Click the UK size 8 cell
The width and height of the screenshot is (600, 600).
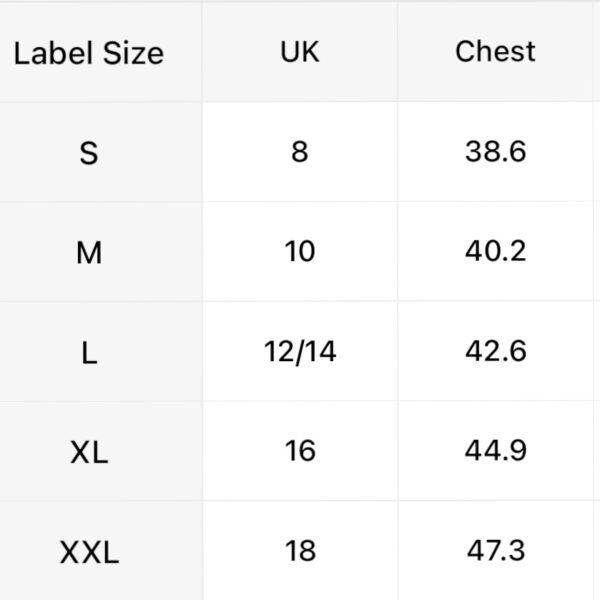(300, 152)
